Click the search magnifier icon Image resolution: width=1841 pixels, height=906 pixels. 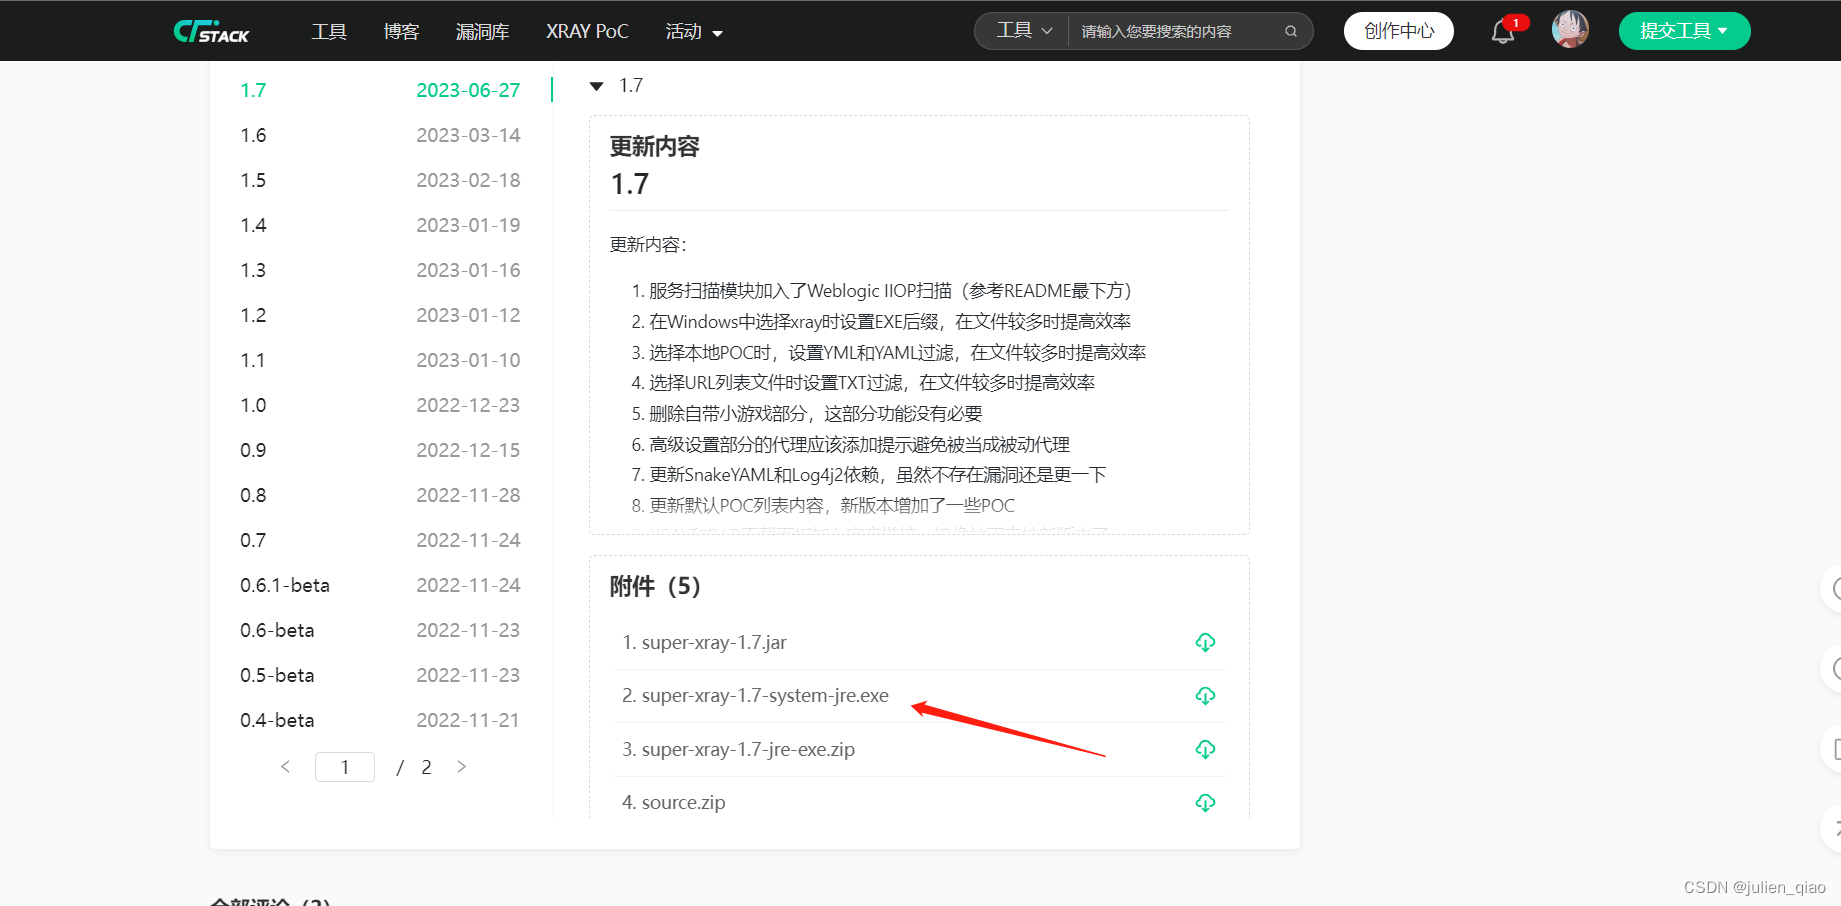[1291, 31]
